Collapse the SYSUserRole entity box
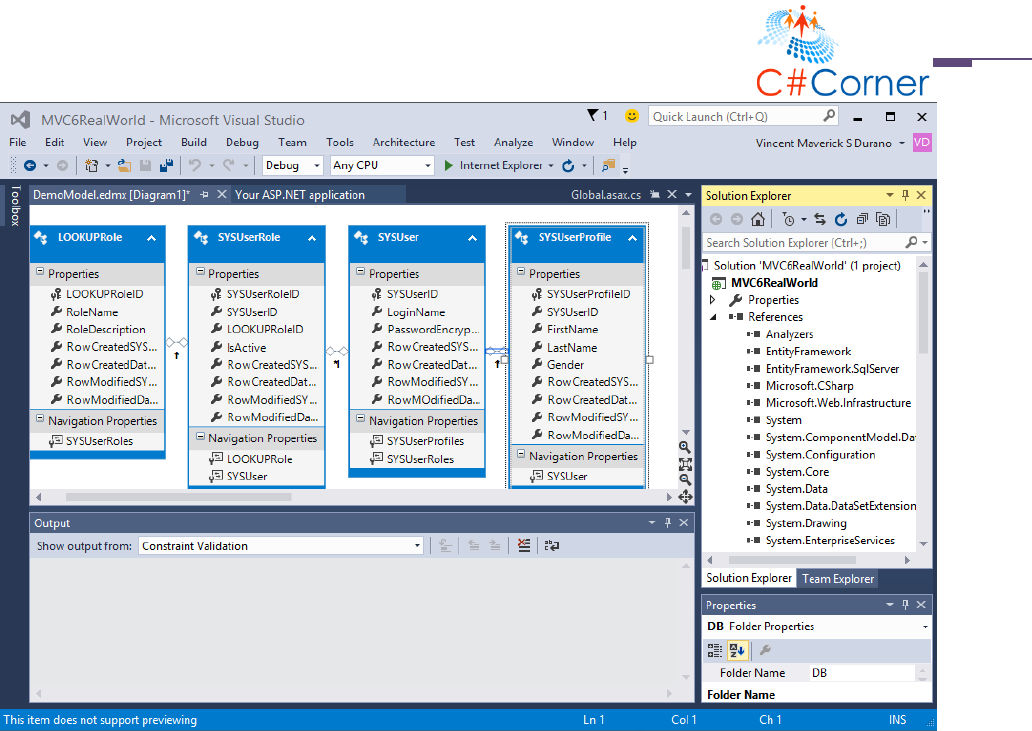1032x731 pixels. pos(312,238)
